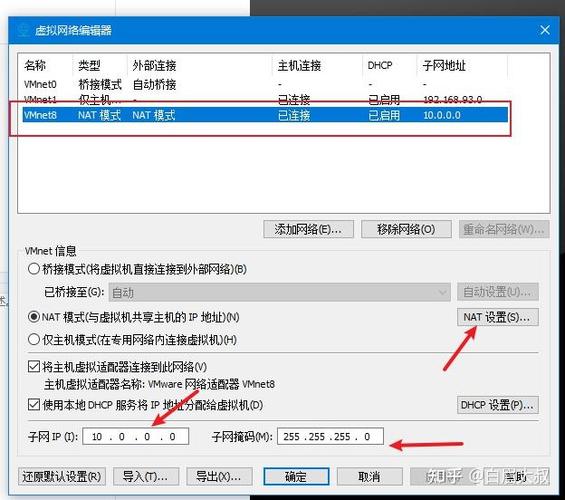This screenshot has height=500, width=565.
Task: Open NAT 设置(S)... dialog
Action: (x=498, y=317)
